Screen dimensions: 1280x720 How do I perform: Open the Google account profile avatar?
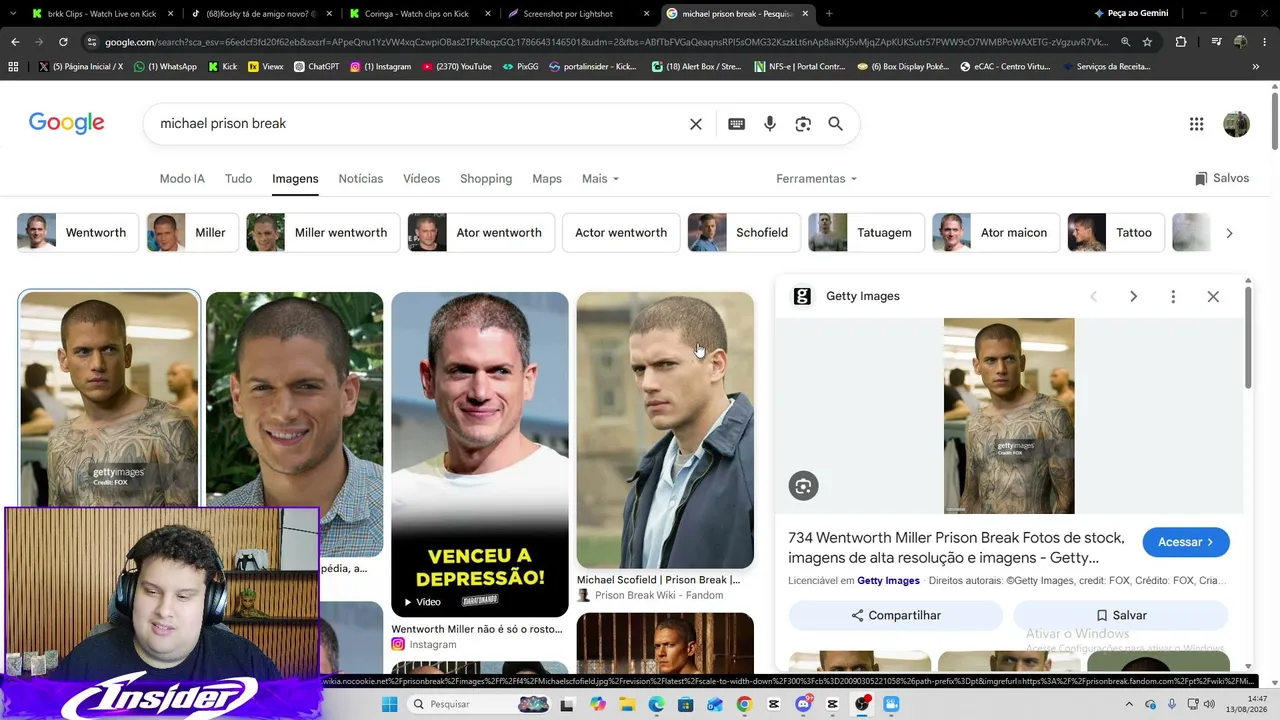[x=1236, y=124]
